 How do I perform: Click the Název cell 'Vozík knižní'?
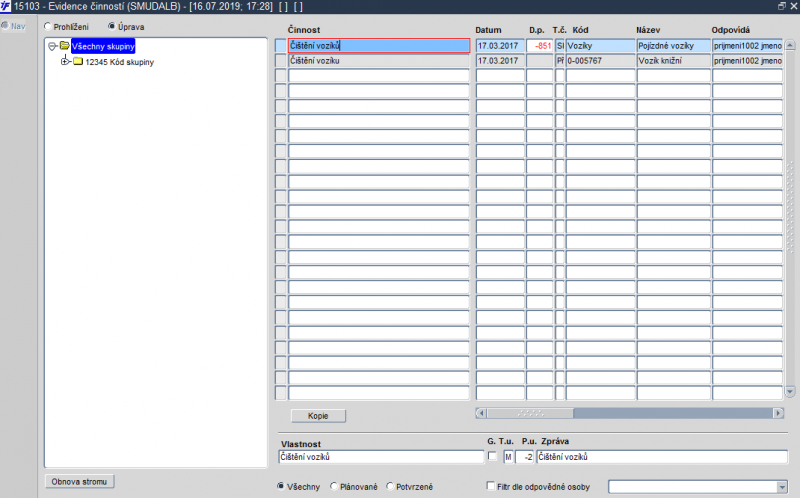[x=673, y=61]
